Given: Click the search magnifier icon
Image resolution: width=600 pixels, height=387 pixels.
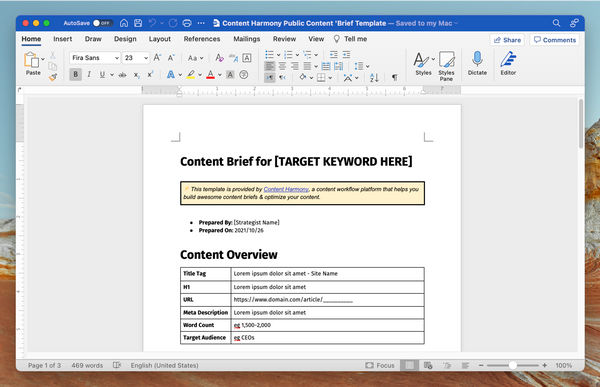Looking at the screenshot, I should point(556,23).
